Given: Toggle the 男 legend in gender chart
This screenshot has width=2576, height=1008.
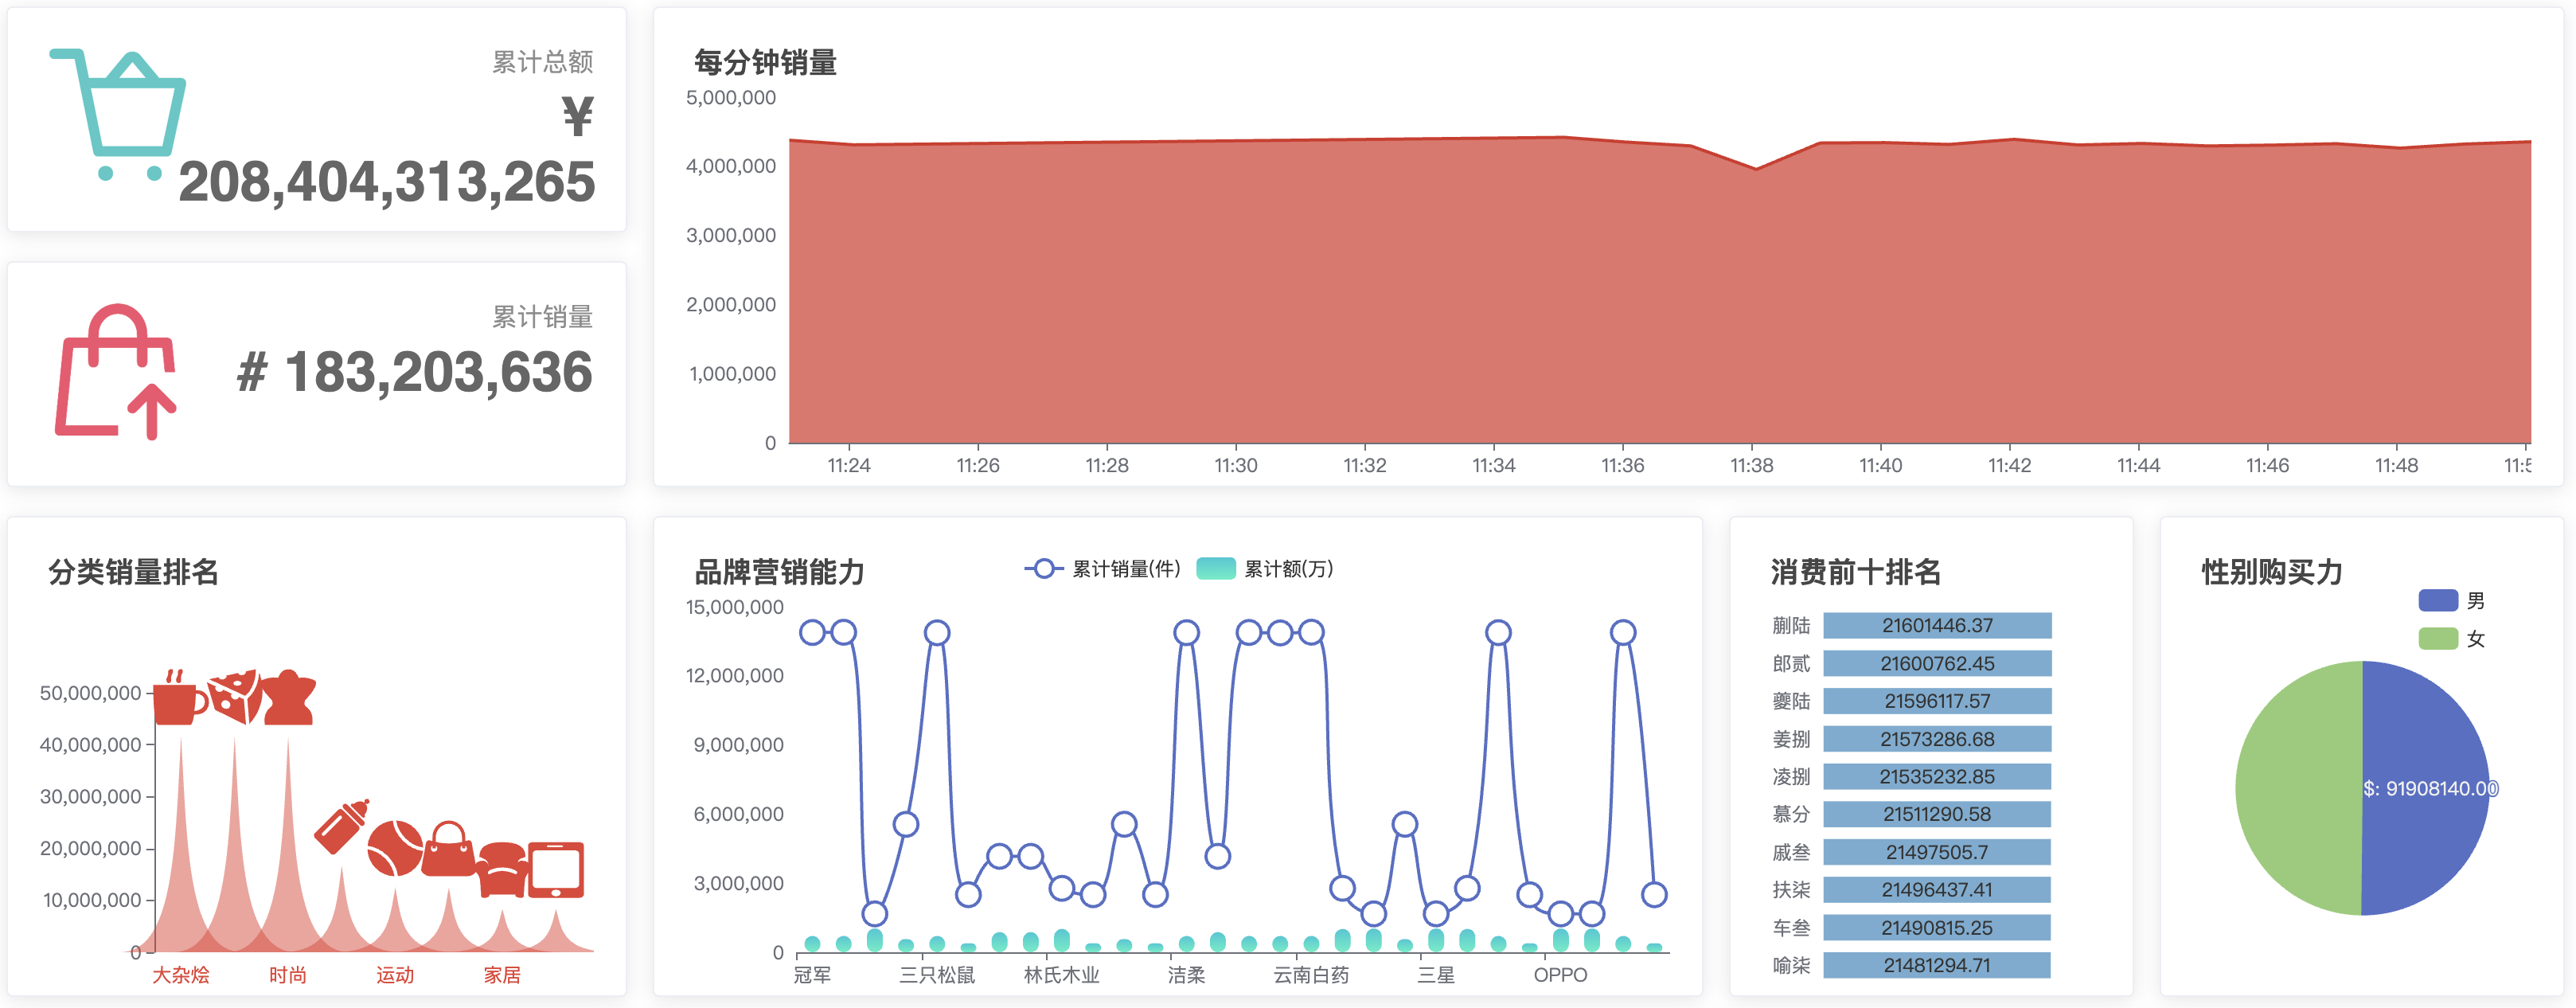Looking at the screenshot, I should [2452, 601].
